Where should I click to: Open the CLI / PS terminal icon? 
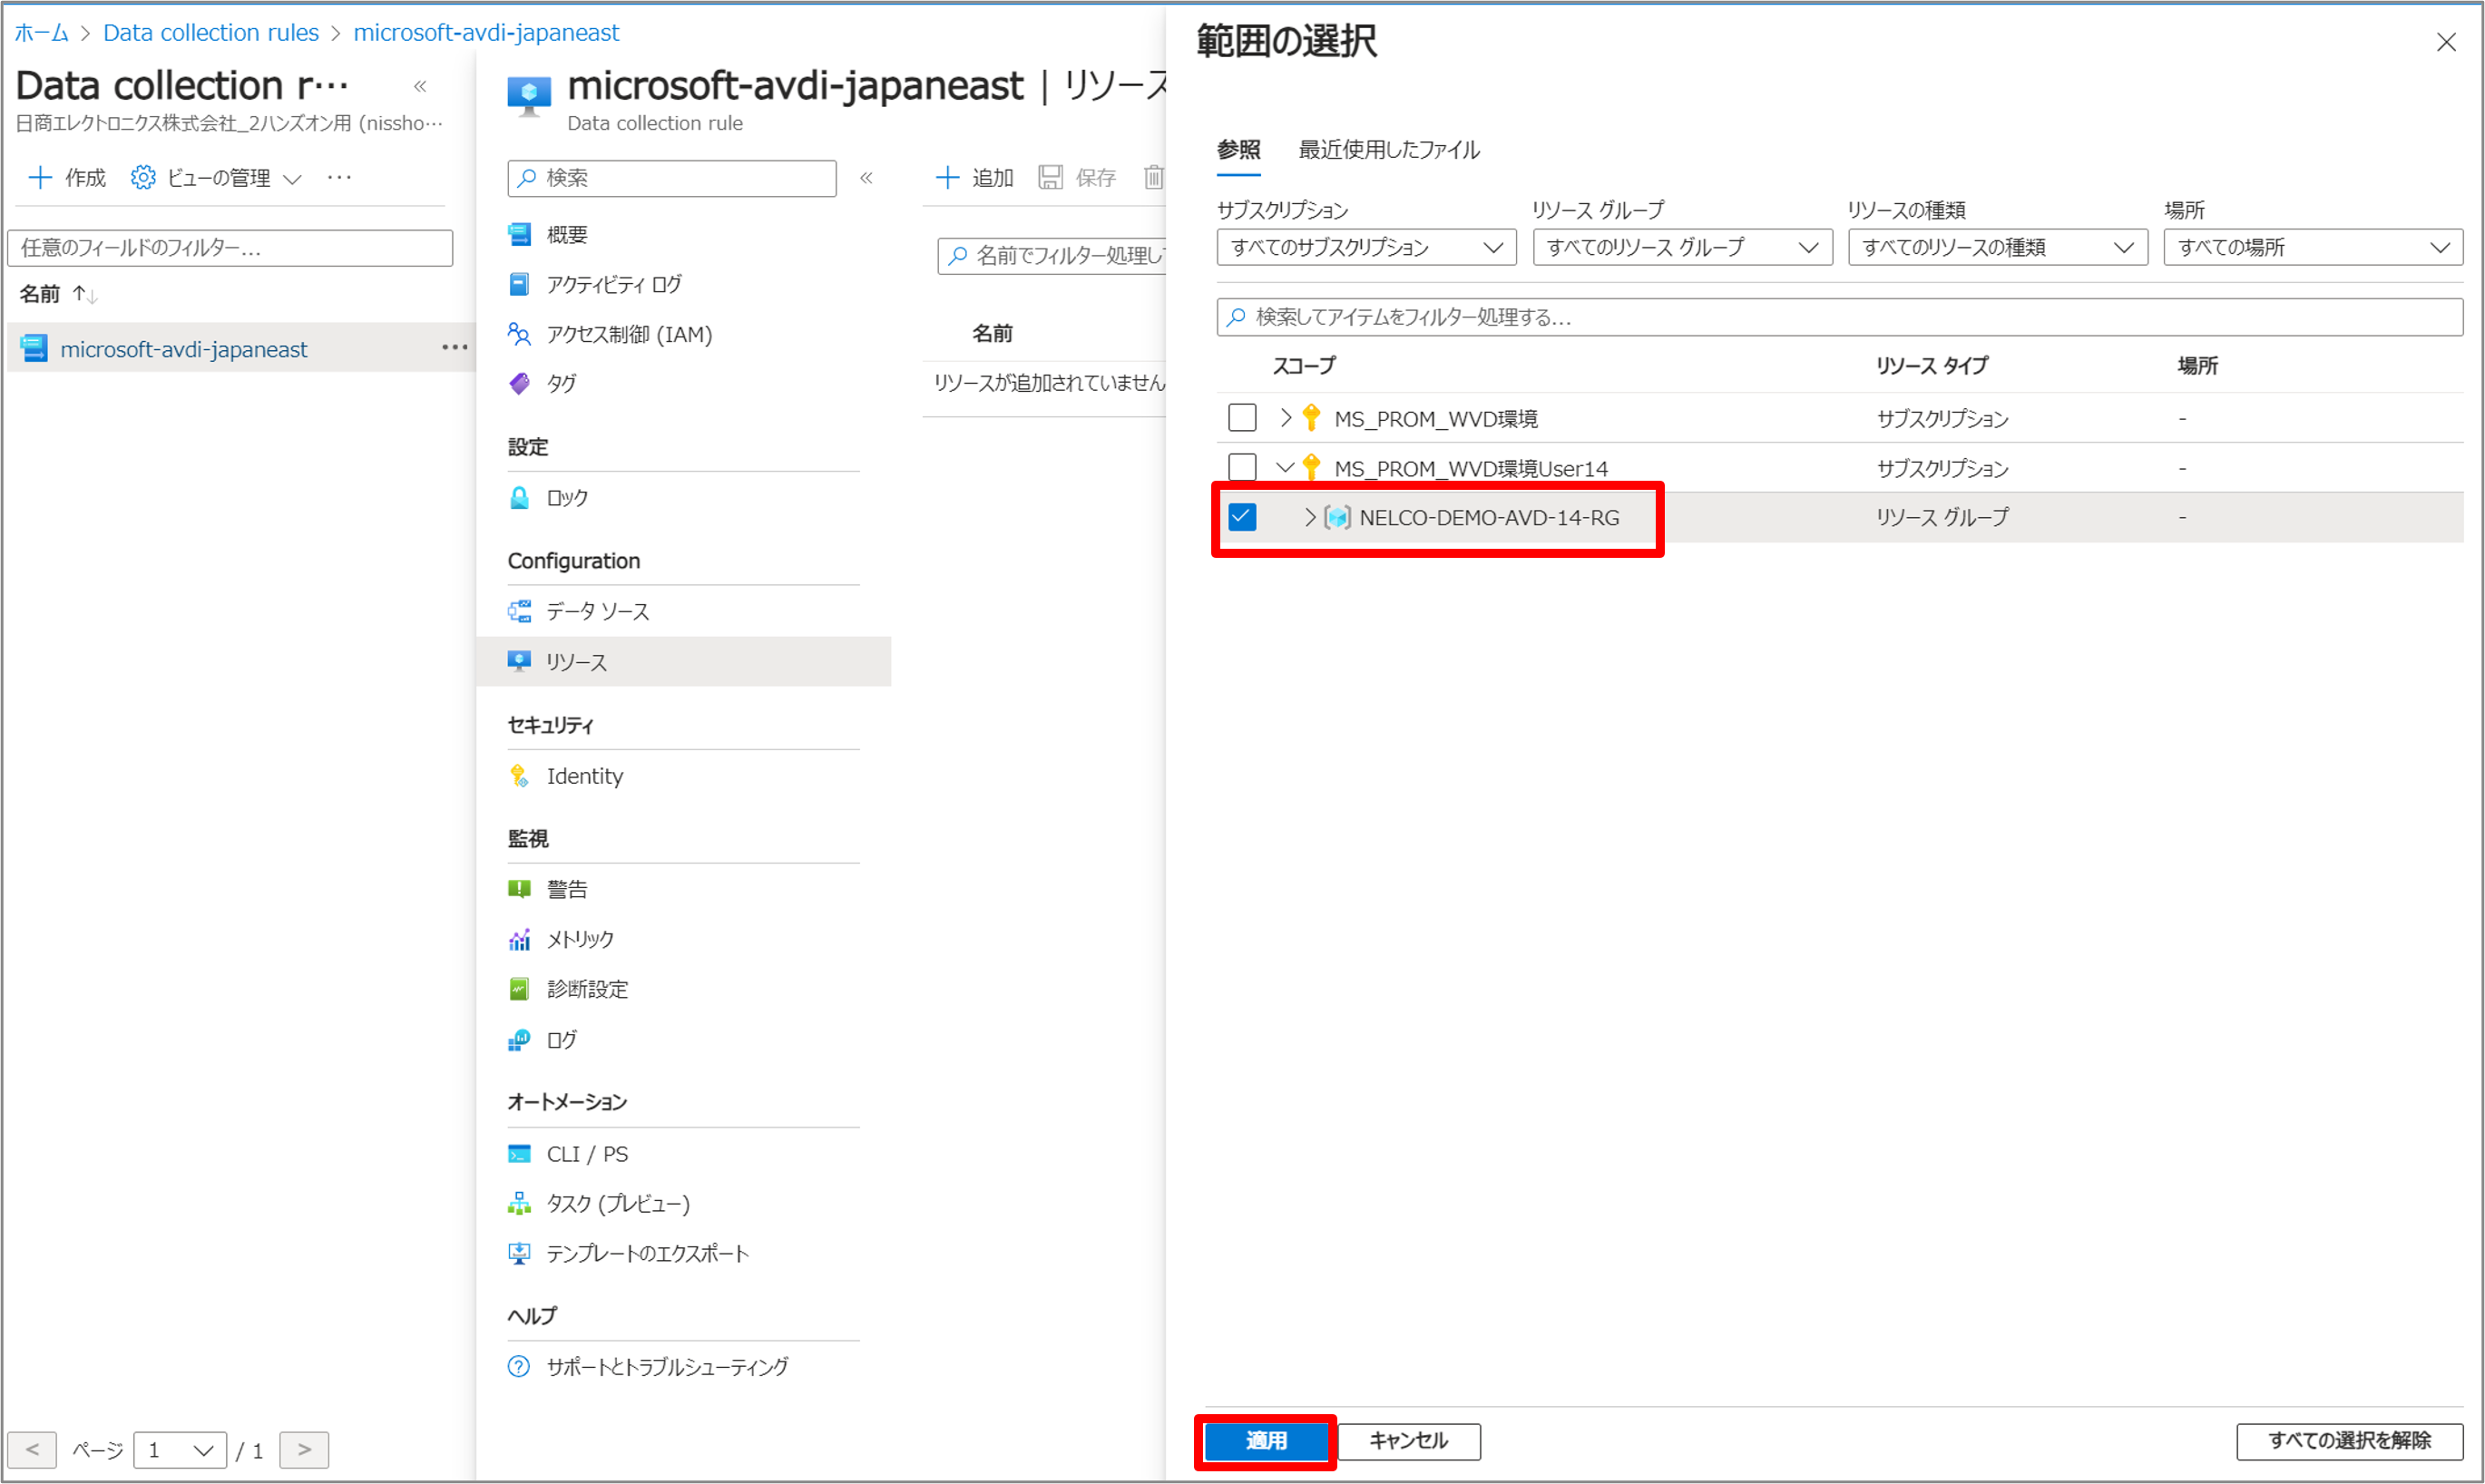tap(519, 1154)
